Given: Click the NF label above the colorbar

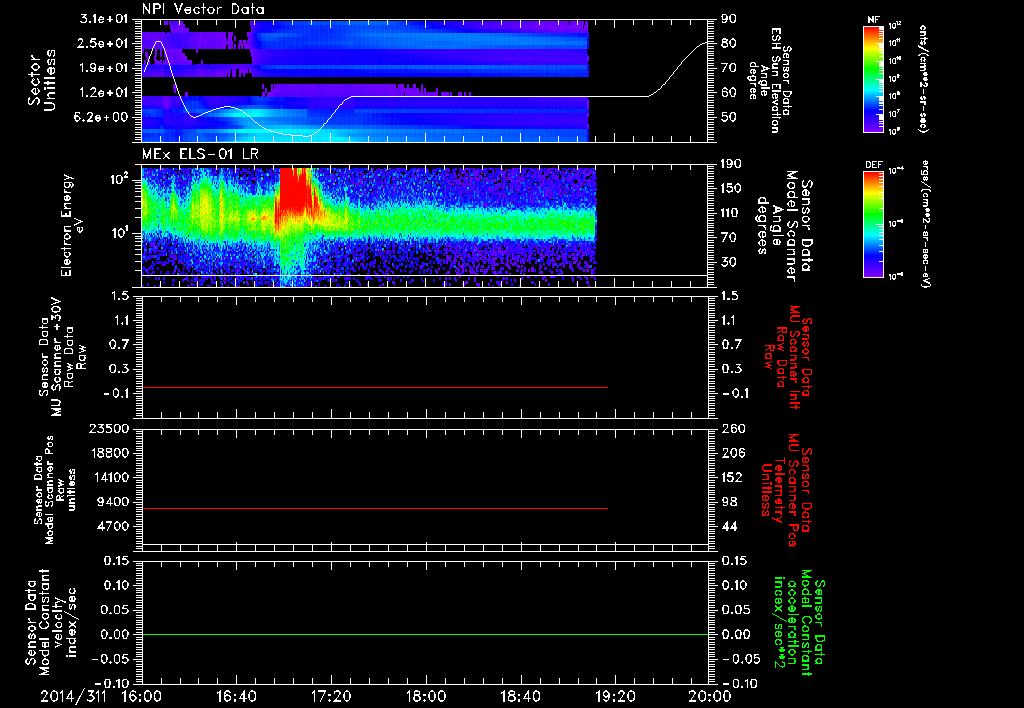Looking at the screenshot, I should [873, 20].
